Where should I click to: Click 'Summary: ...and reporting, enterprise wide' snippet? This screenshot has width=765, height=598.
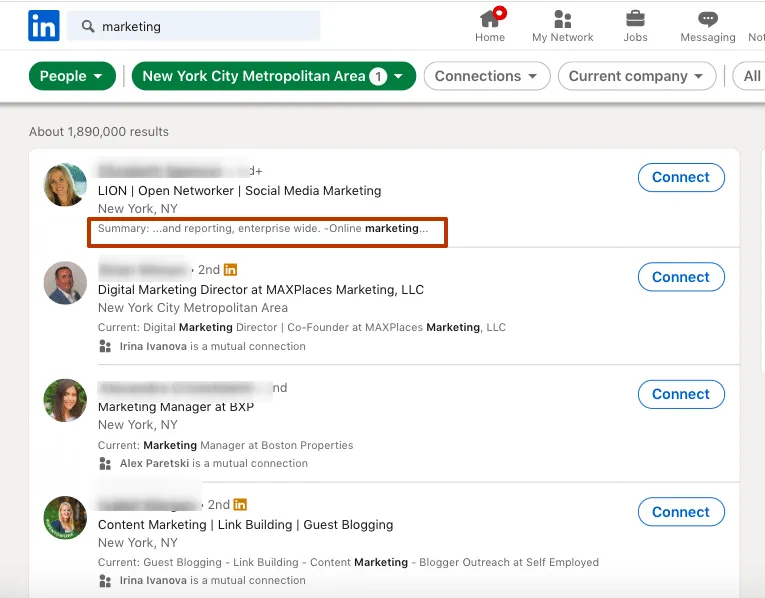coord(263,228)
